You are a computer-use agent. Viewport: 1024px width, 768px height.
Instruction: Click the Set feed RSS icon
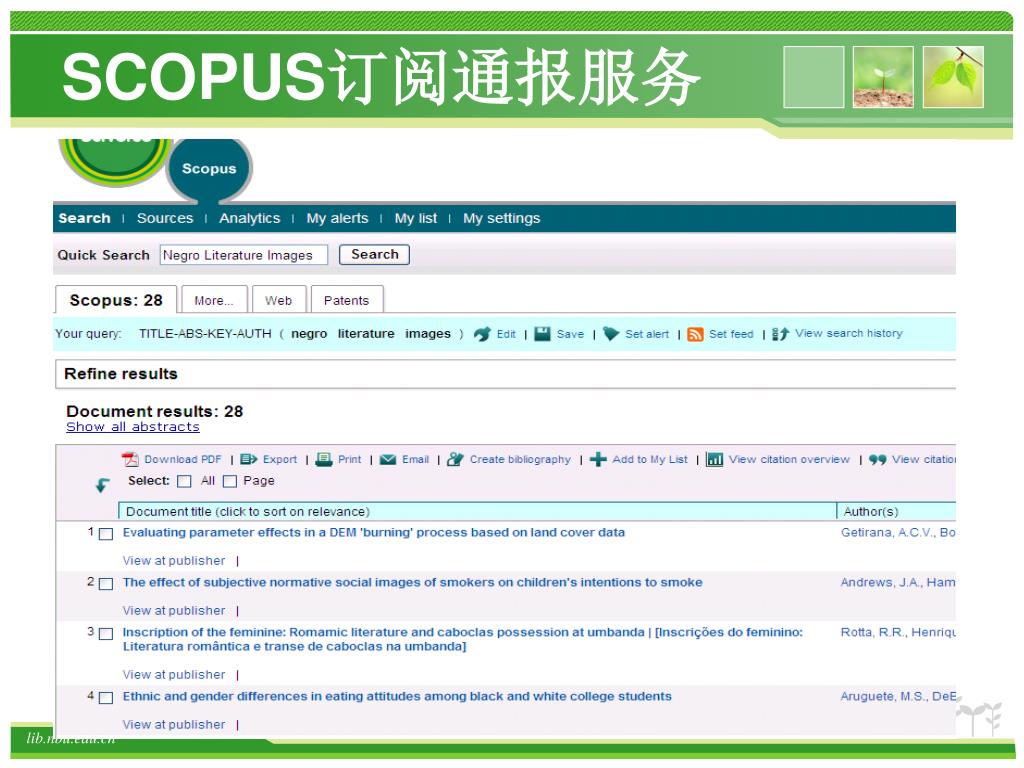696,334
